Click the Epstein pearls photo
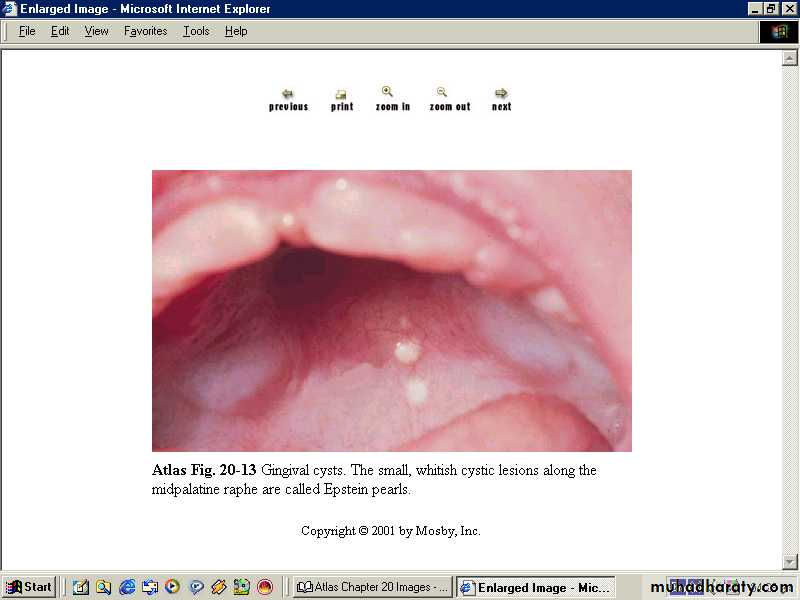The width and height of the screenshot is (800, 600). [x=391, y=310]
